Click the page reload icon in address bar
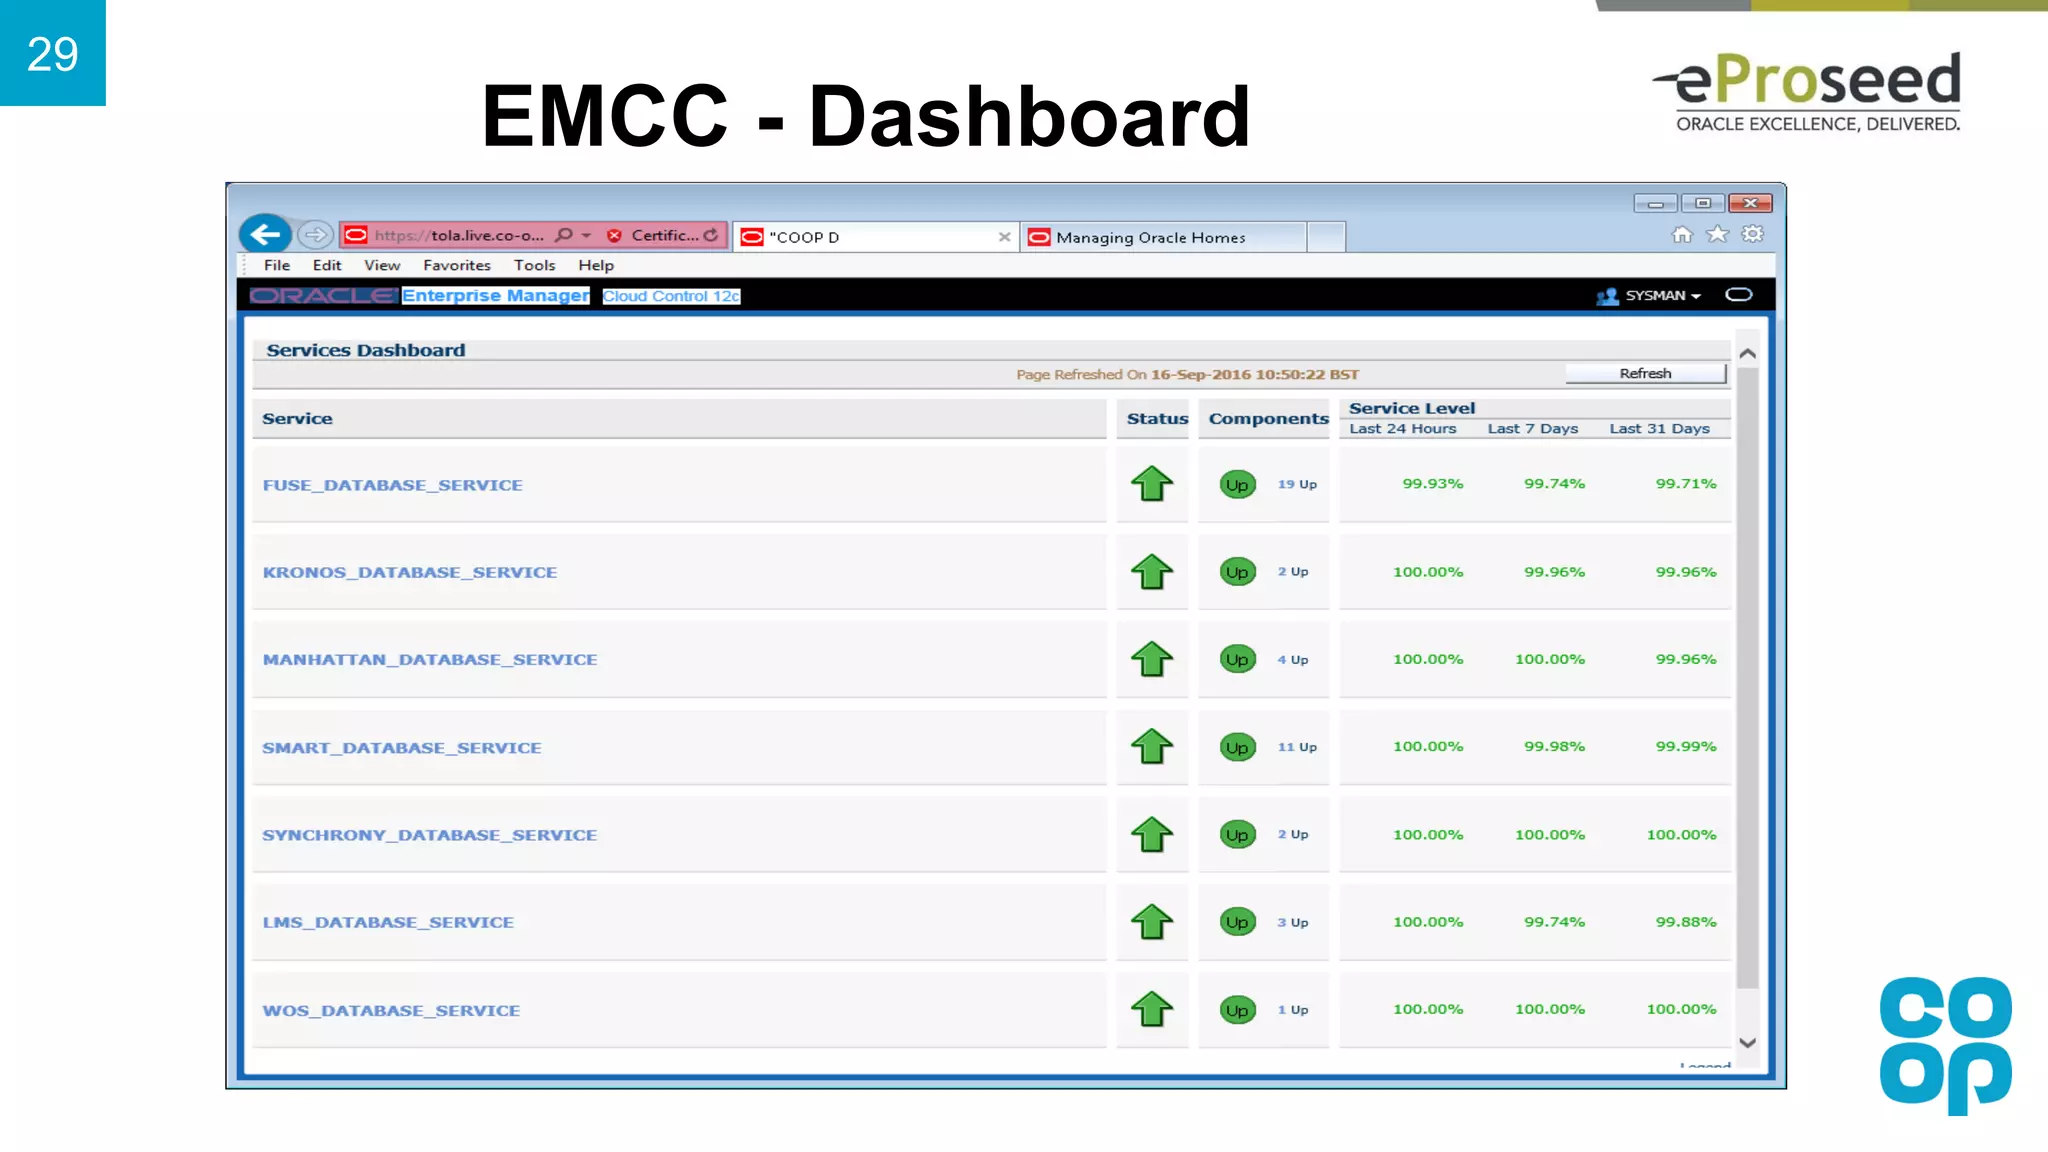 point(711,235)
